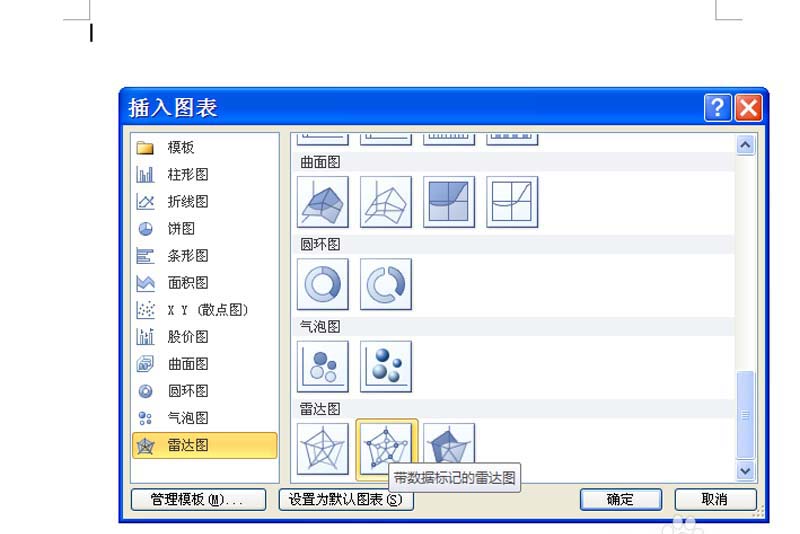
Task: Choose the exploded doughnut chart thumbnail
Action: [x=386, y=284]
